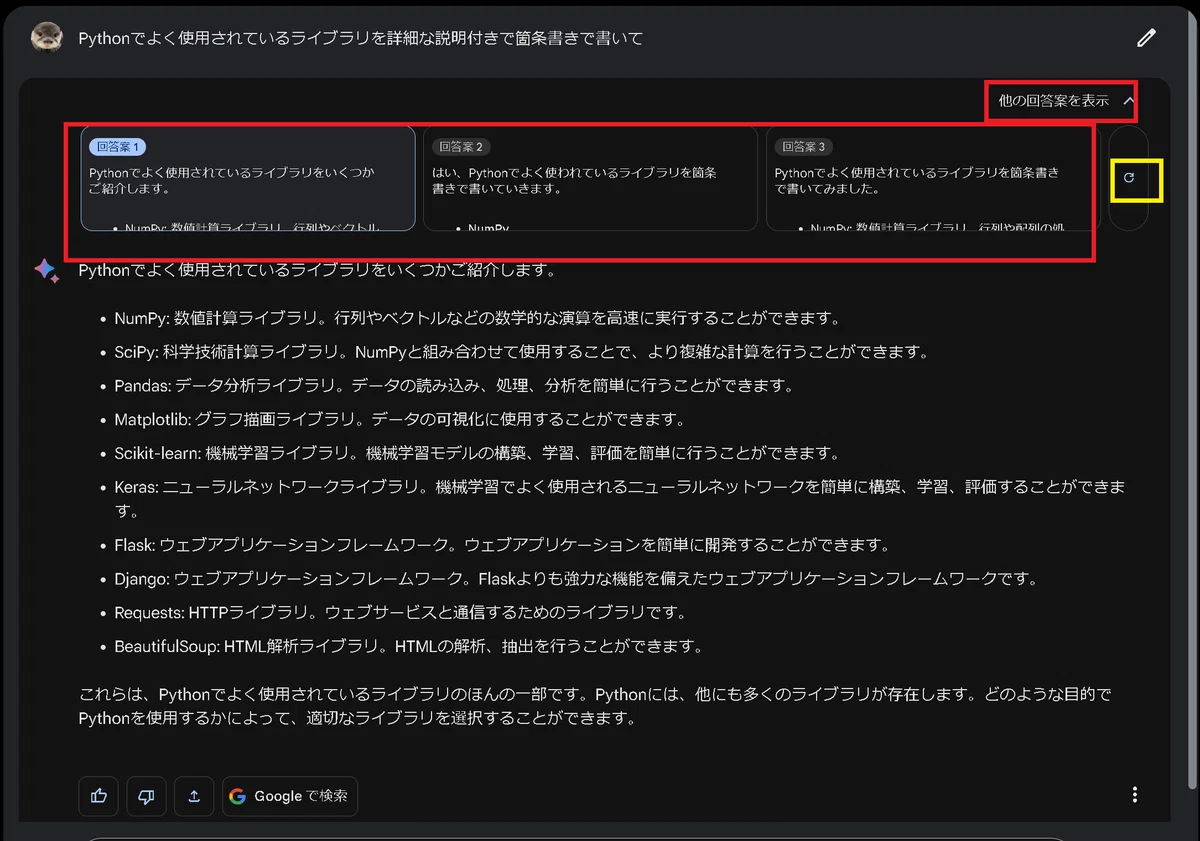Click the Bard sparkle icon
The image size is (1200, 841).
[x=46, y=270]
